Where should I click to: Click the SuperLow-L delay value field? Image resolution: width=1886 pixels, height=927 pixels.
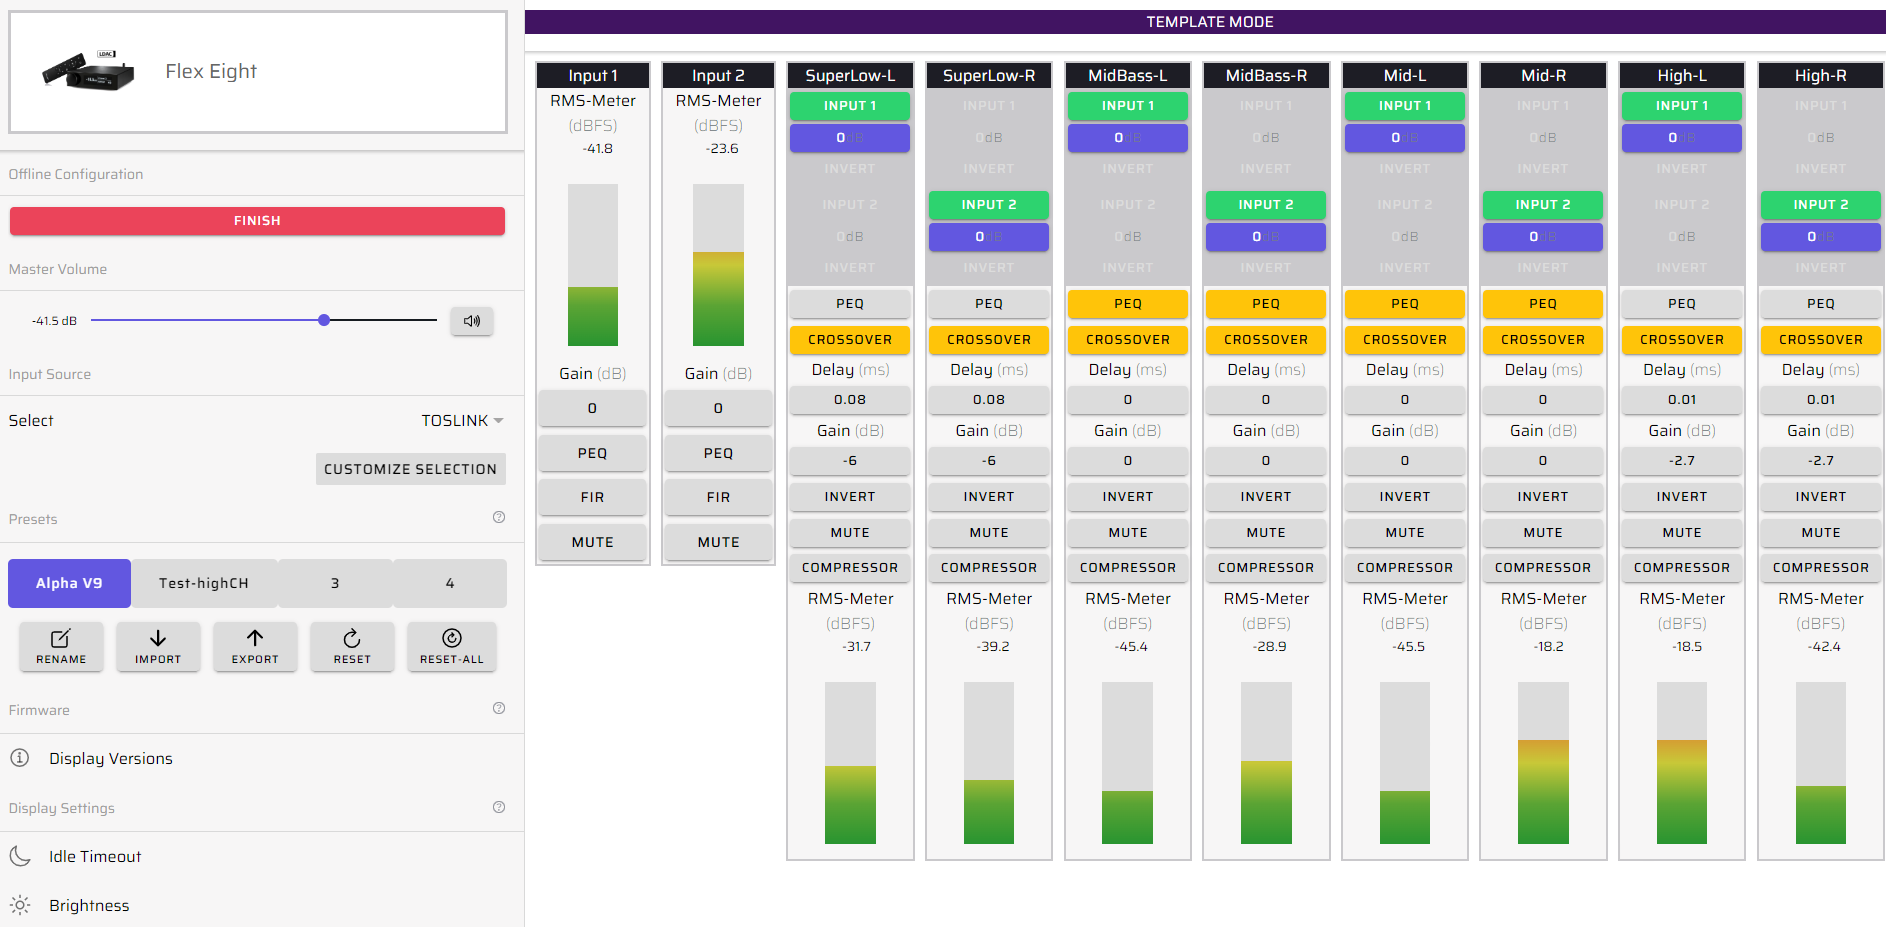(849, 400)
